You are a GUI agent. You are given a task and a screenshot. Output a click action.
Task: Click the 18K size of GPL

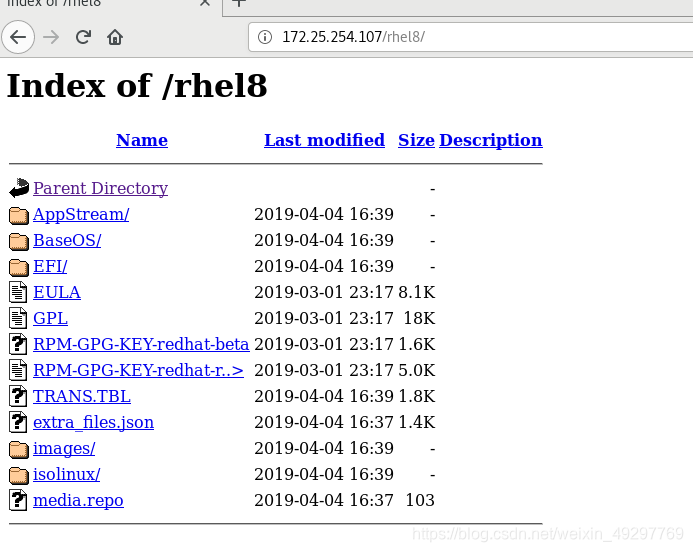point(419,319)
